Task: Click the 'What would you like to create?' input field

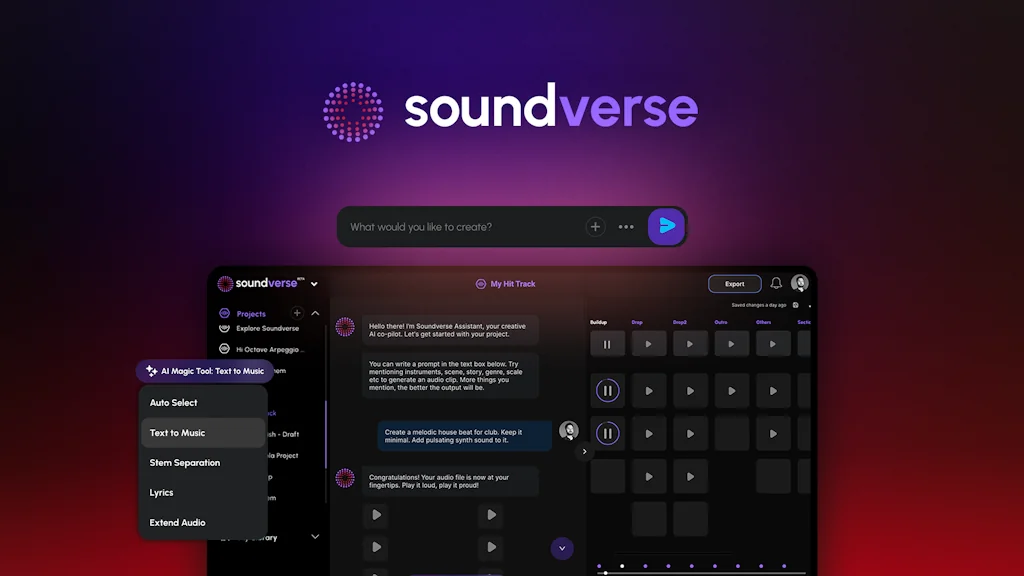Action: (440, 226)
